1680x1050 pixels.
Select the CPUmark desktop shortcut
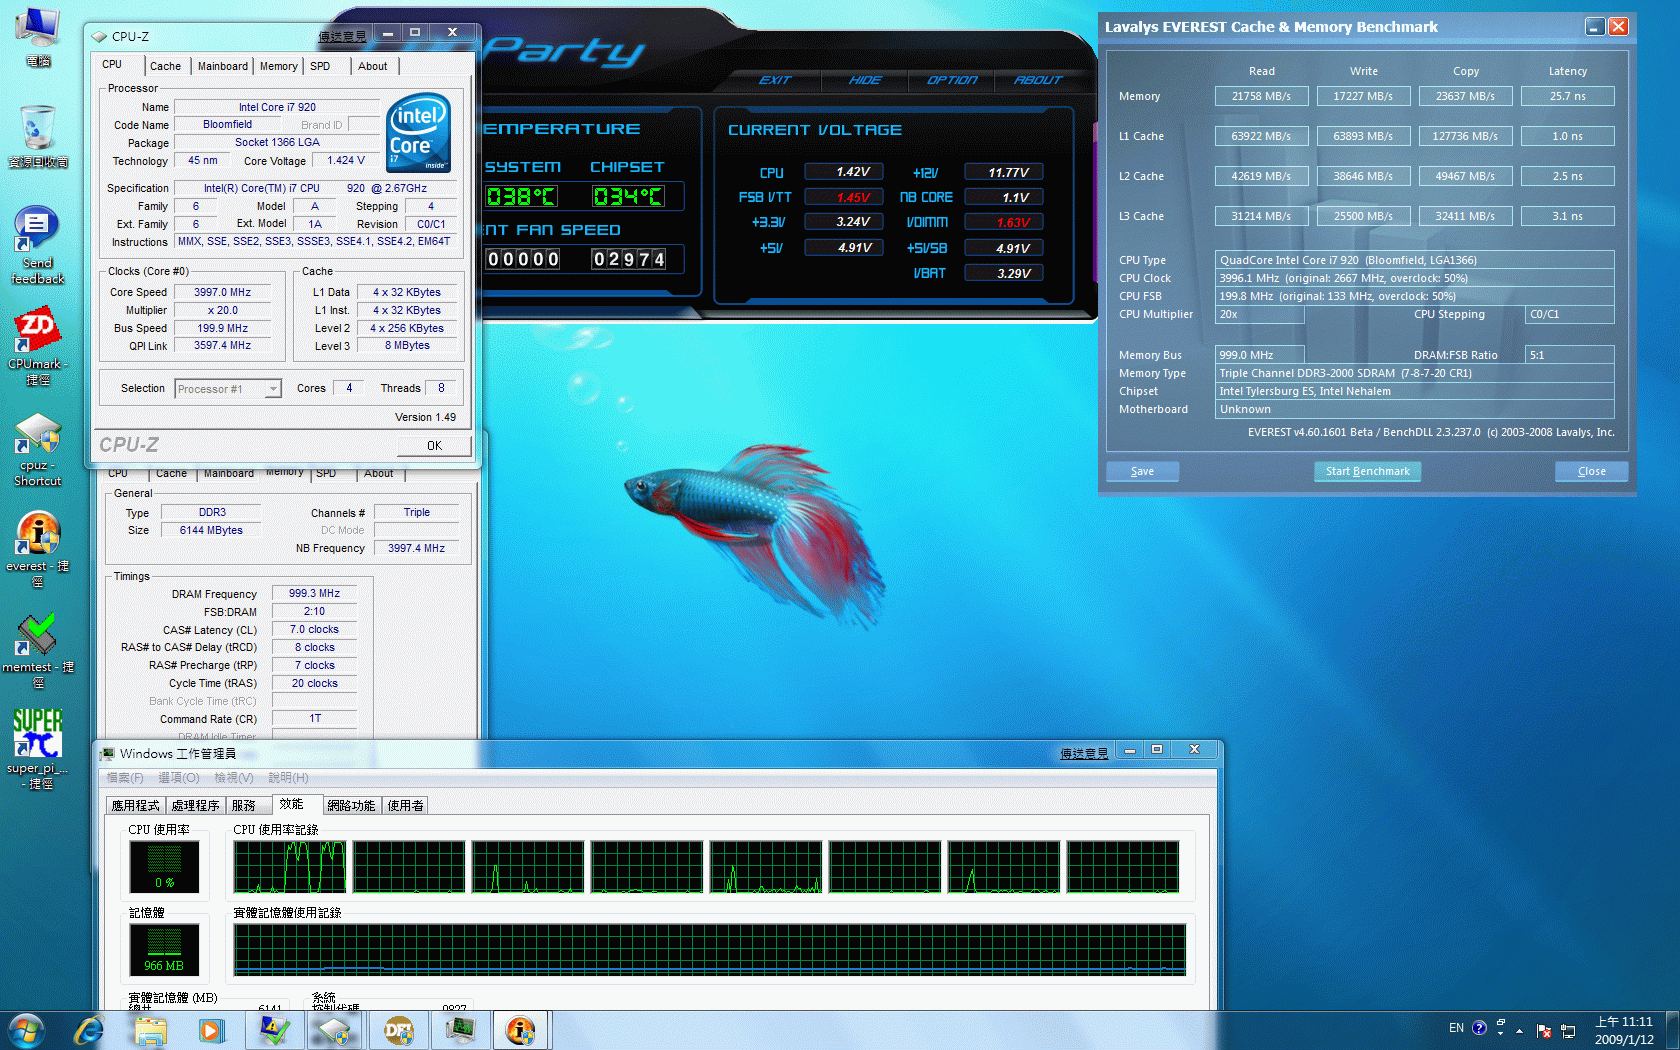pyautogui.click(x=38, y=347)
